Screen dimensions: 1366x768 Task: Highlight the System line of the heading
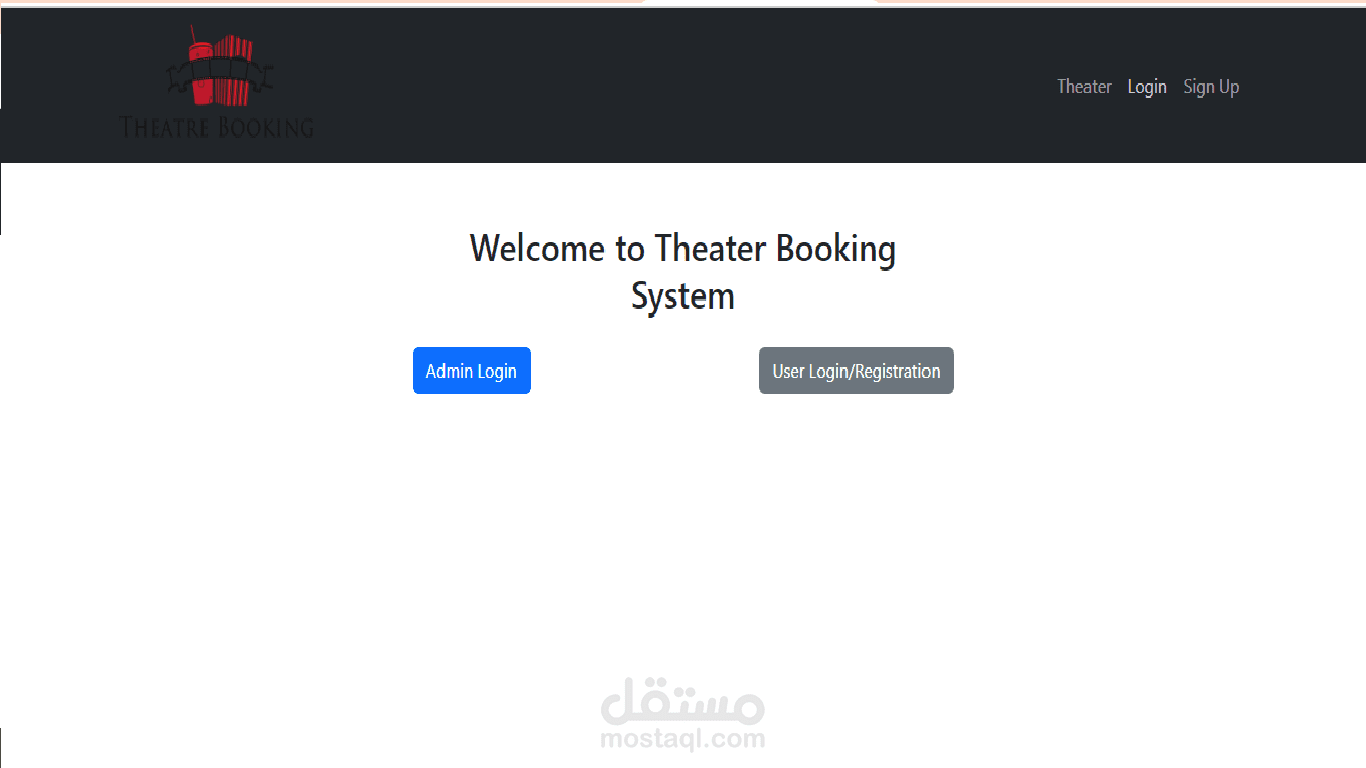683,296
